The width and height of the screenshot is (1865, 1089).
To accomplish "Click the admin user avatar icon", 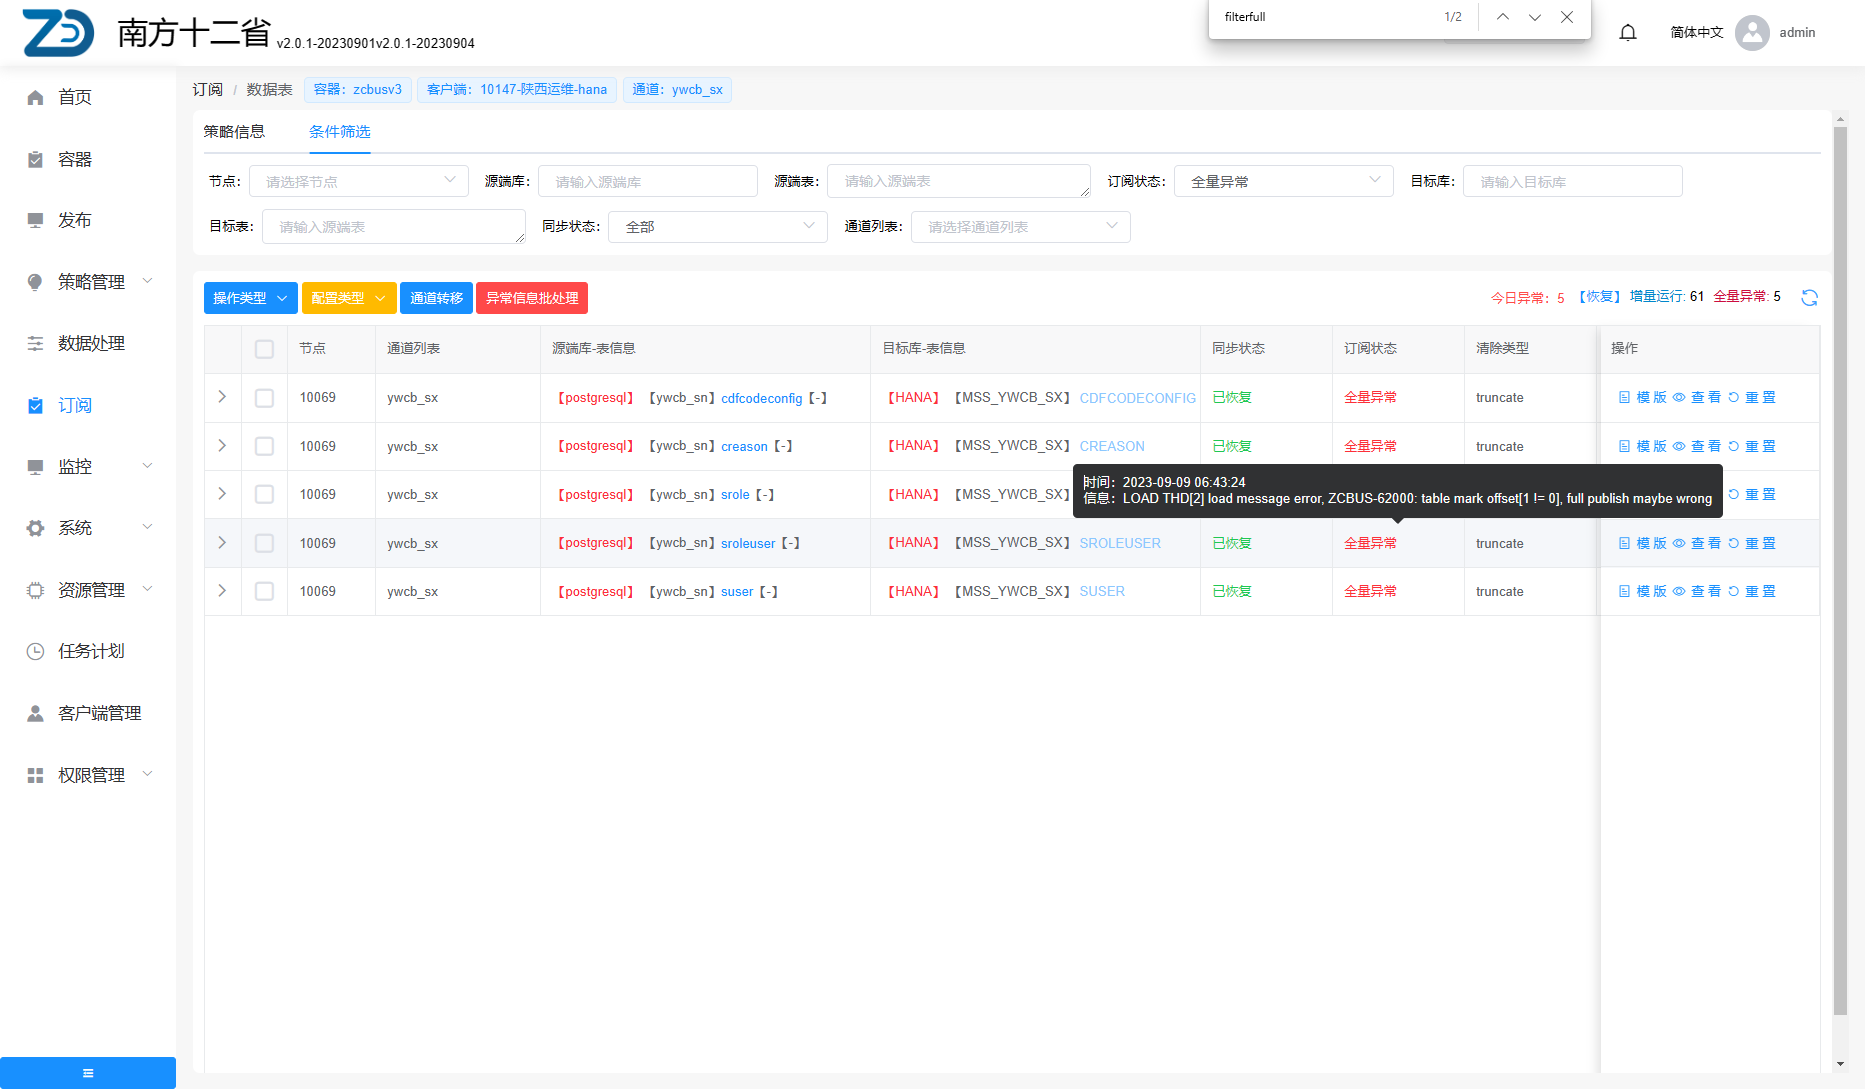I will tap(1751, 33).
